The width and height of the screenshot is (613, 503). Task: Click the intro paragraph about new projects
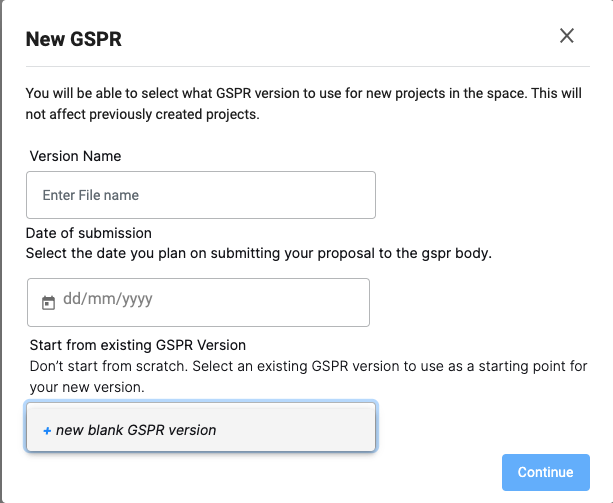click(304, 104)
